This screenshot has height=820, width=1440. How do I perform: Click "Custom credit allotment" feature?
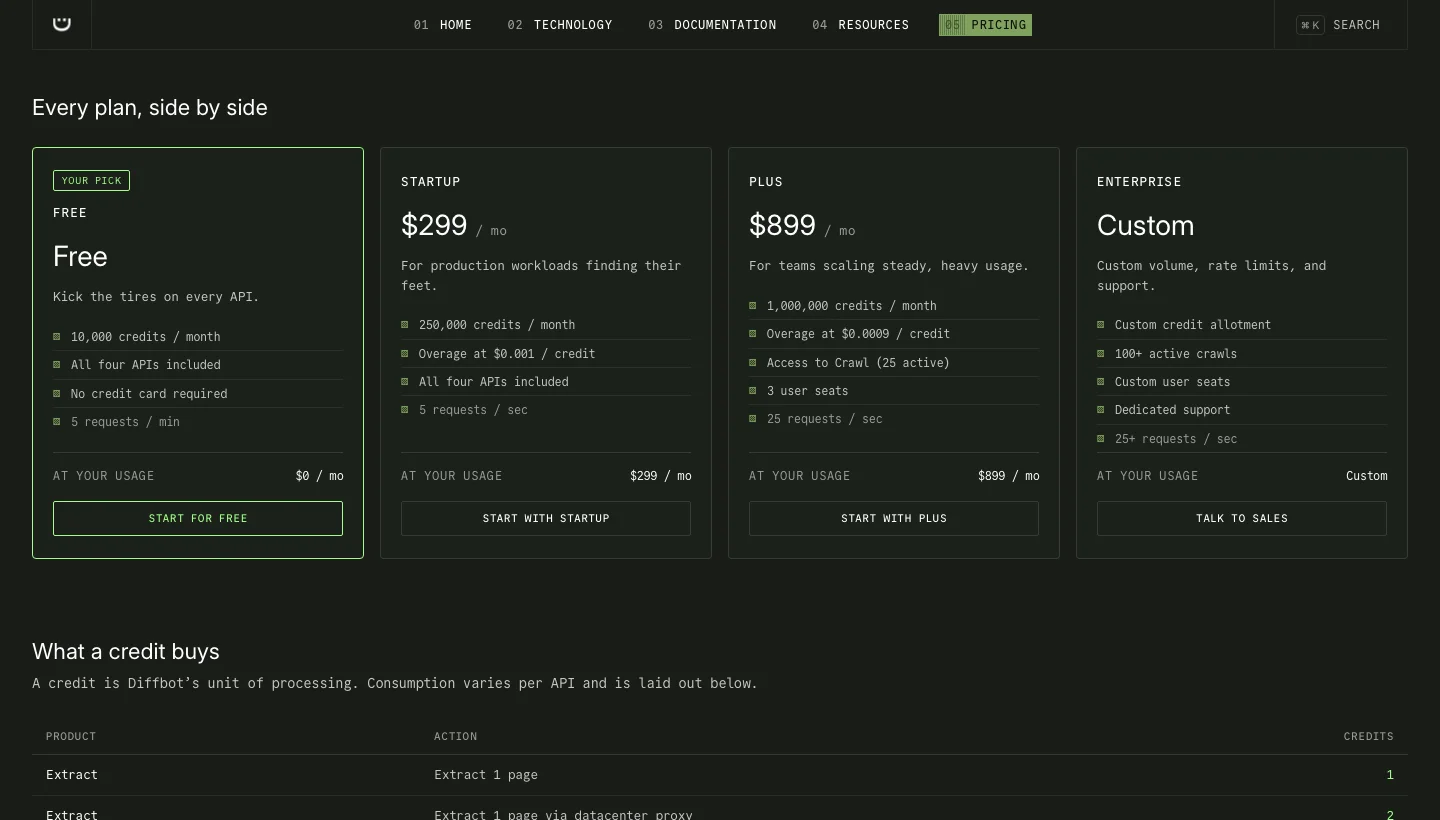(1193, 325)
